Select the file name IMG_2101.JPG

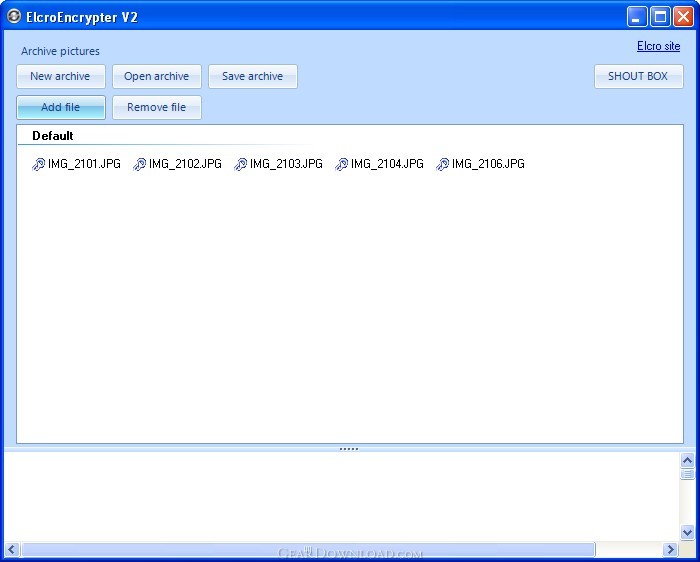point(84,164)
